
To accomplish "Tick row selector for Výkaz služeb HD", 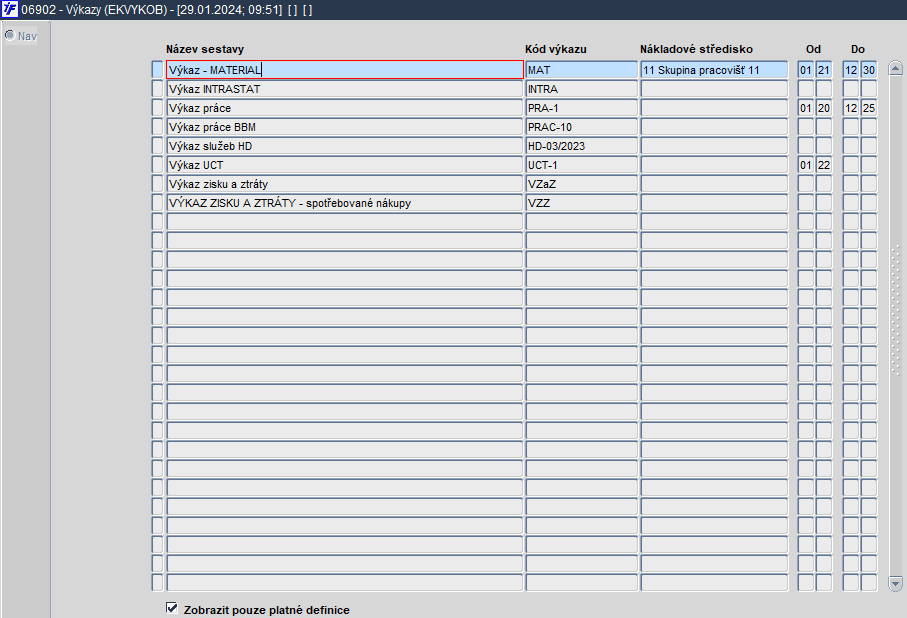I will click(x=157, y=146).
